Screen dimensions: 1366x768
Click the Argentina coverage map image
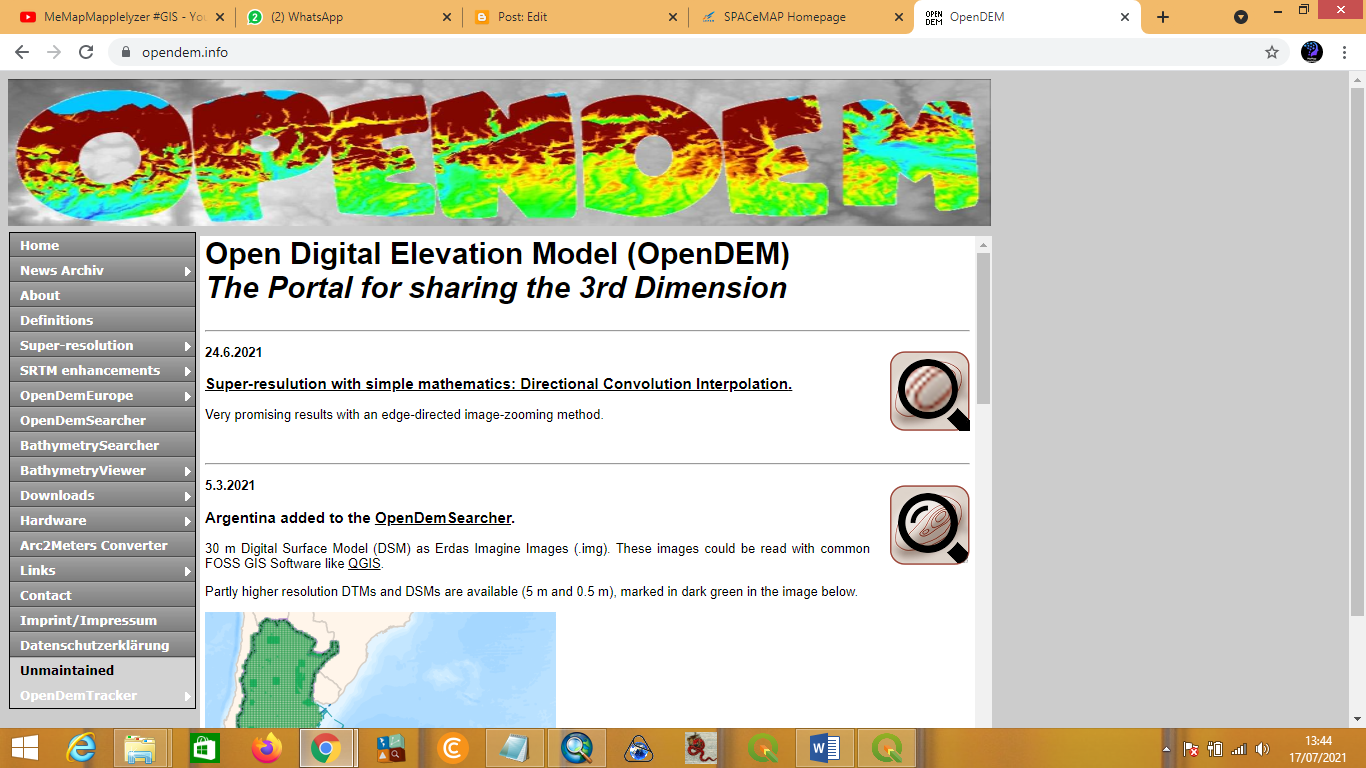380,670
